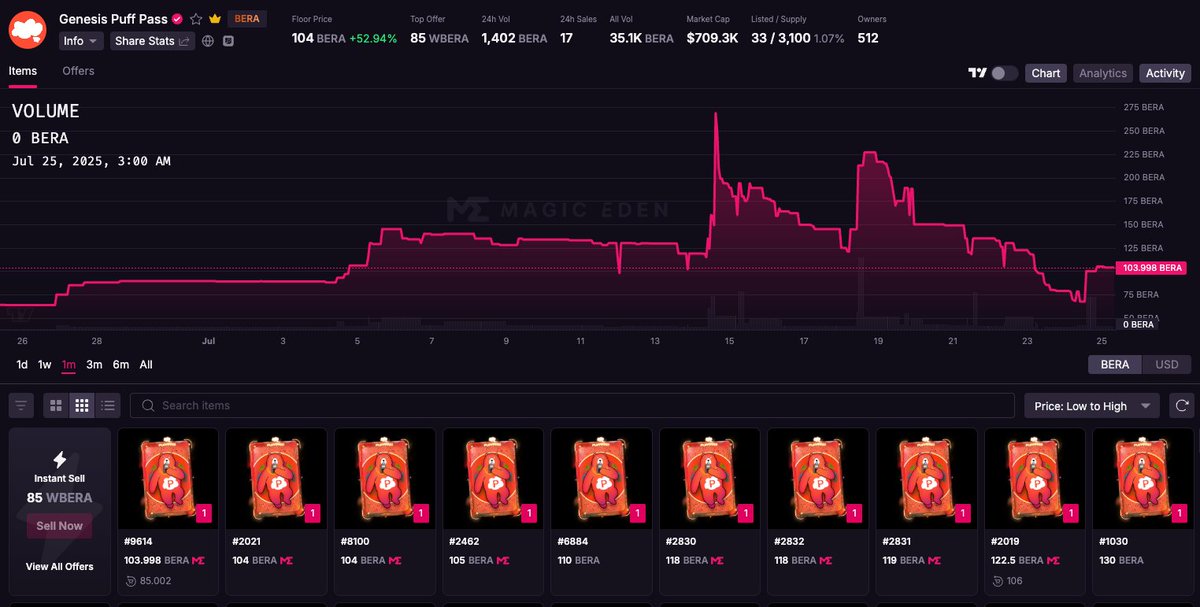The height and width of the screenshot is (607, 1200).
Task: Toggle the Analytics panel button
Action: coord(1103,73)
